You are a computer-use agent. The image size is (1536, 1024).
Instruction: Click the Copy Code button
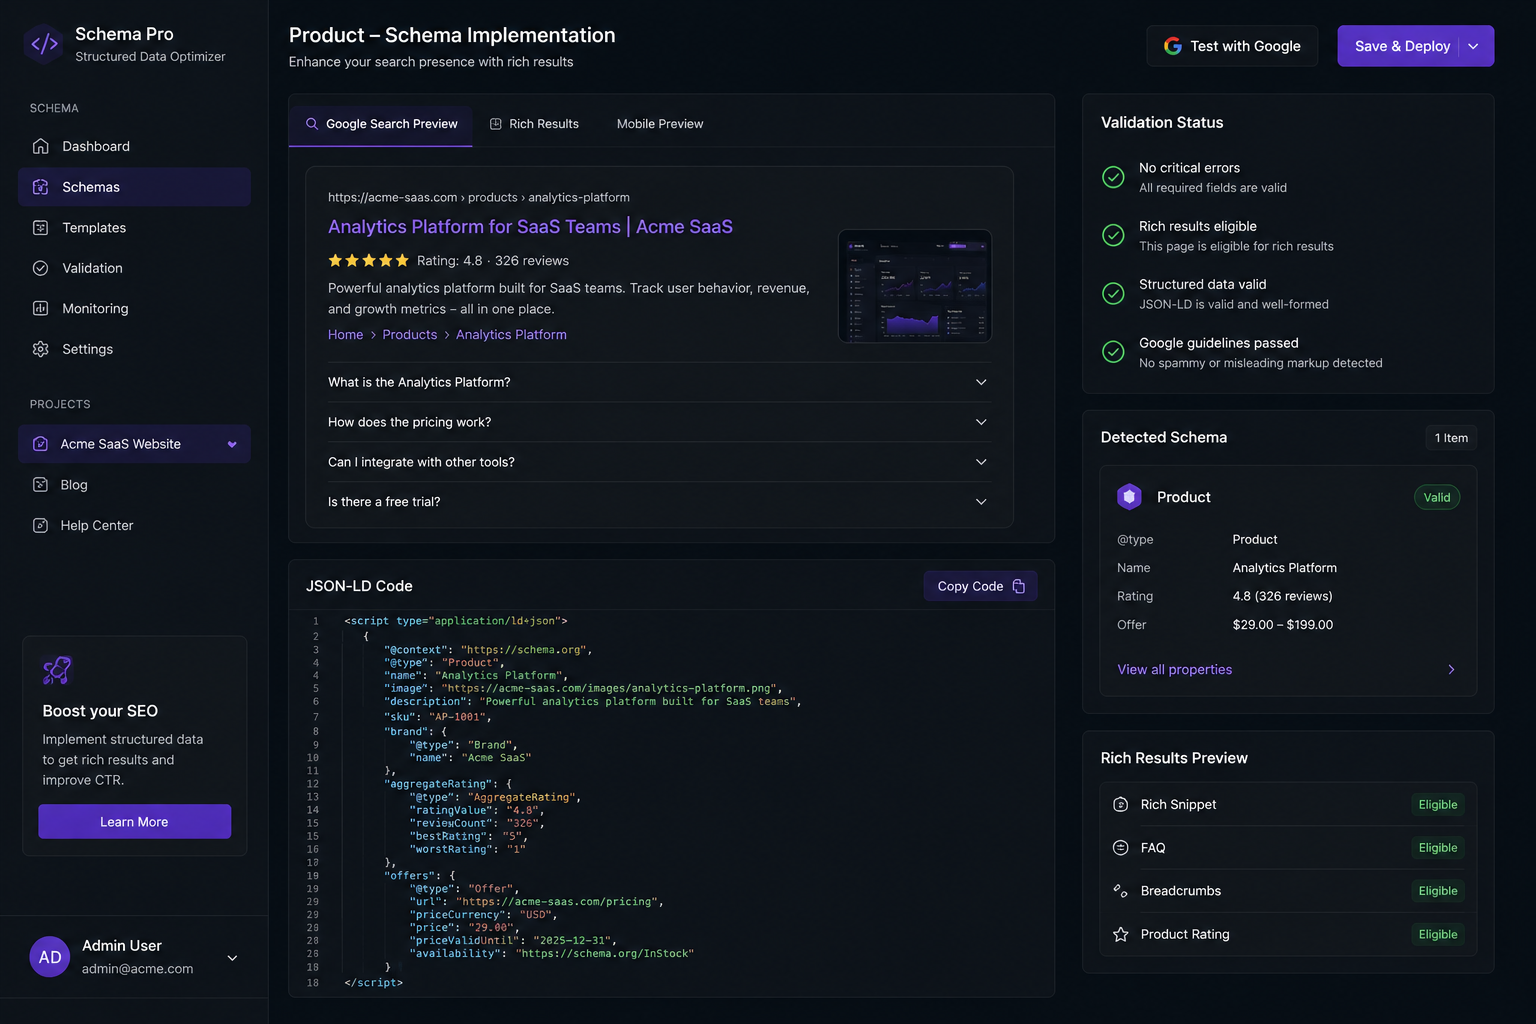(980, 586)
